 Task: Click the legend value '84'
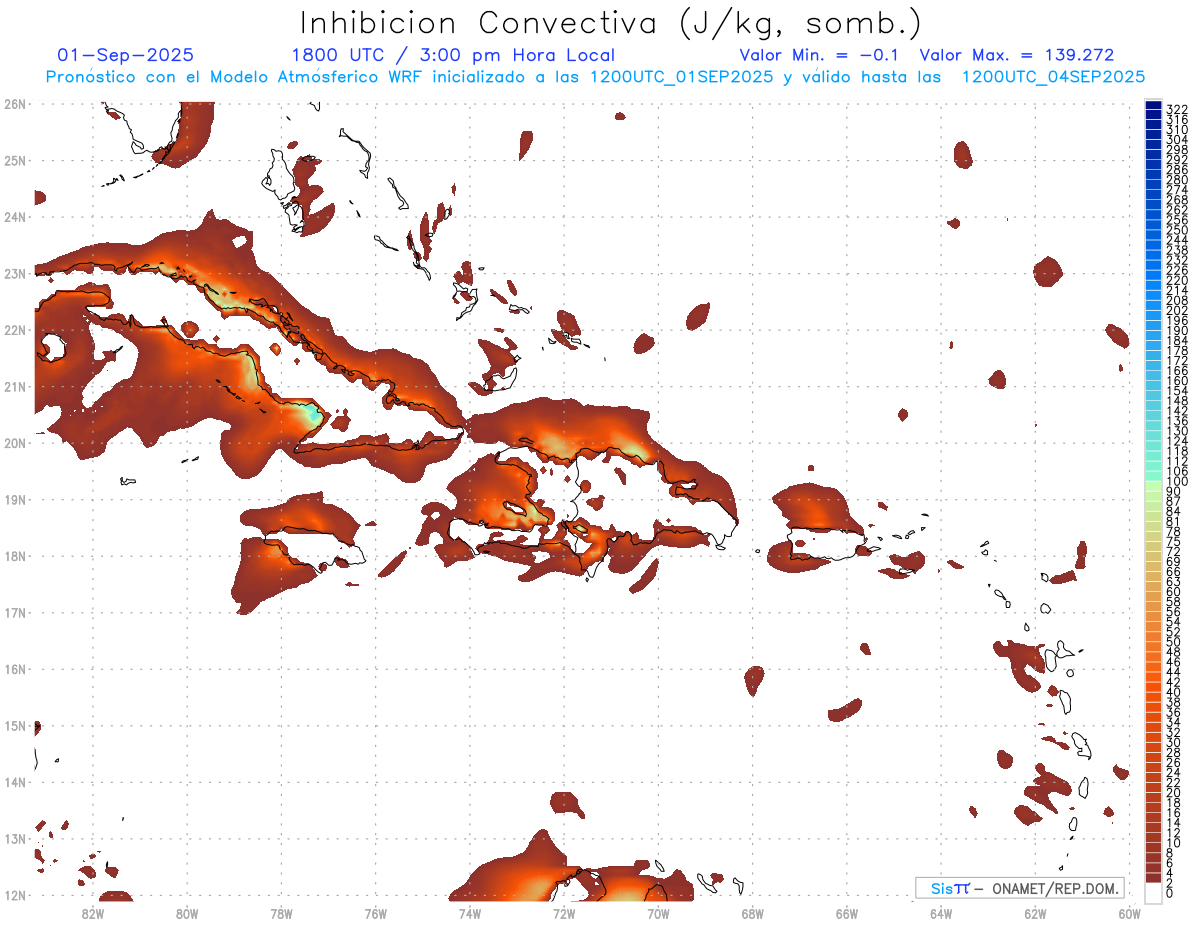tap(1174, 512)
